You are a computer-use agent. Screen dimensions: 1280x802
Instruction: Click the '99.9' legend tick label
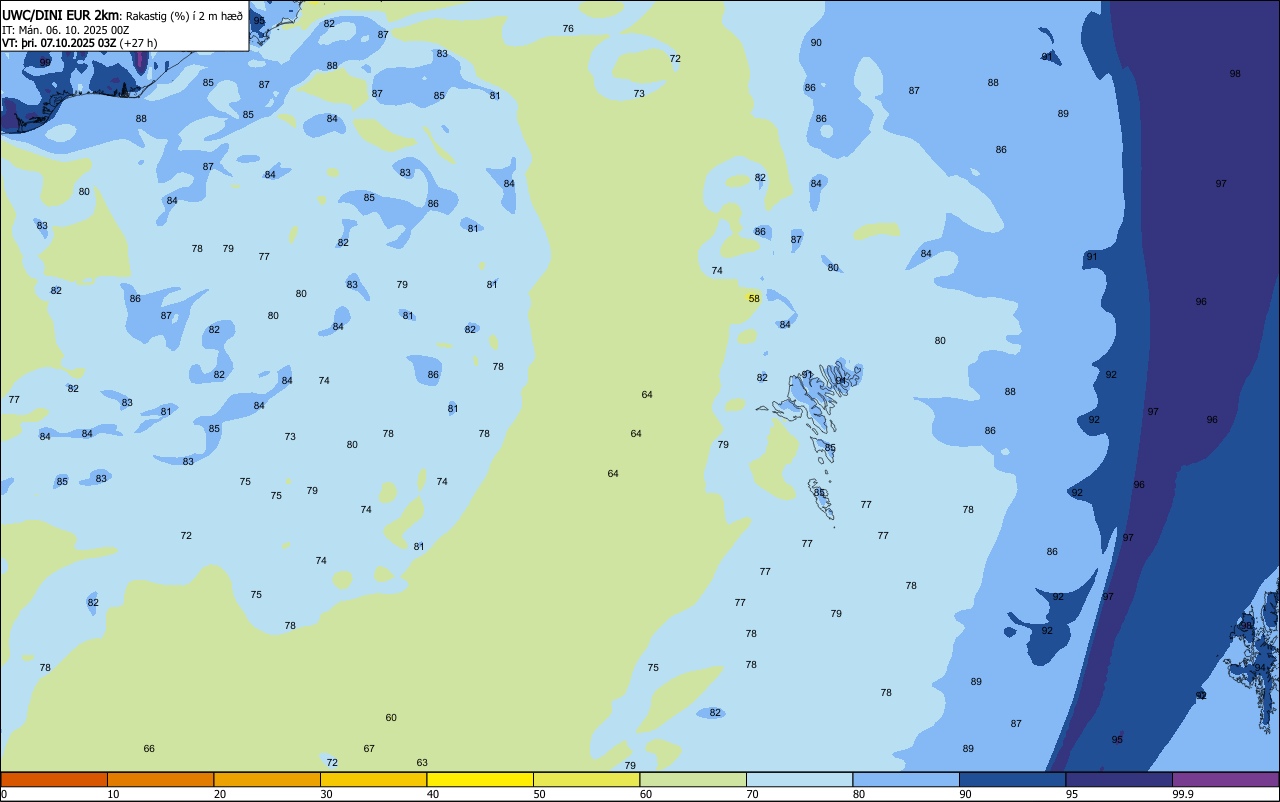(1183, 794)
